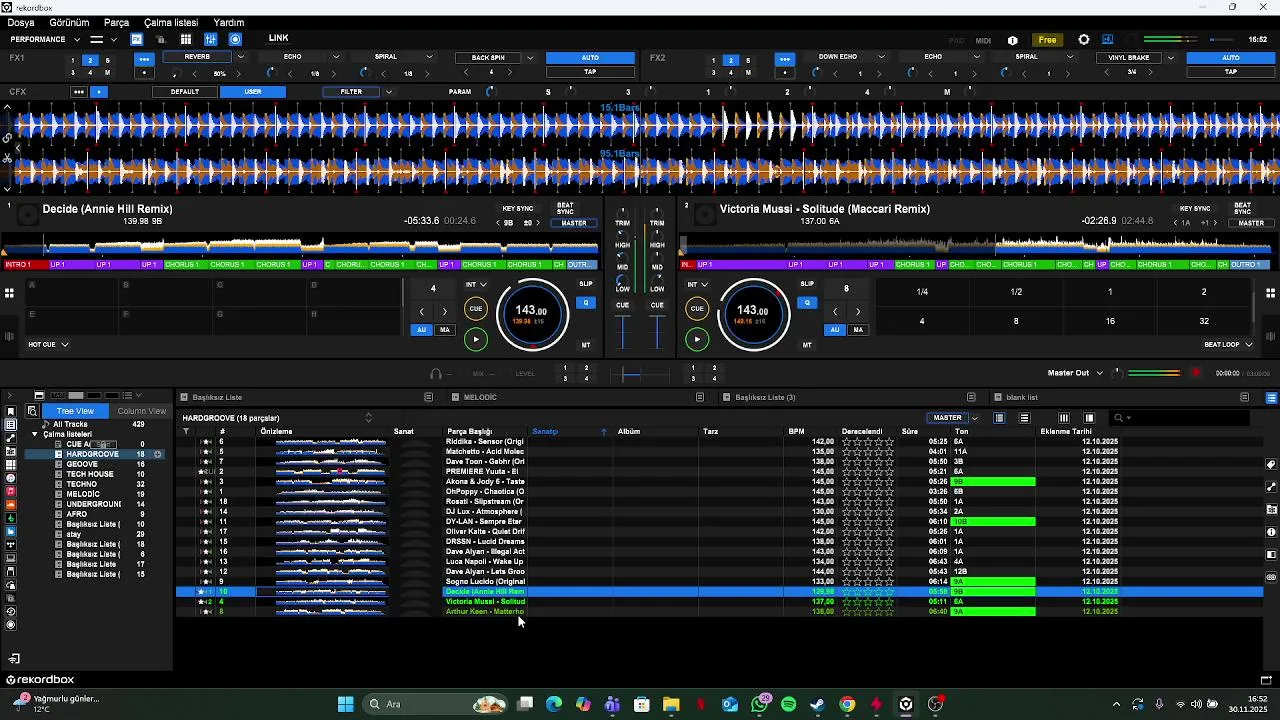Enable FX2 AUTO mode
Screen dimensions: 1280x720
1231,58
